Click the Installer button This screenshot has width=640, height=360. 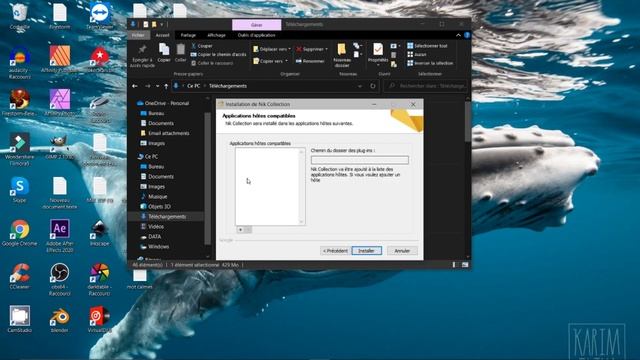(x=367, y=251)
